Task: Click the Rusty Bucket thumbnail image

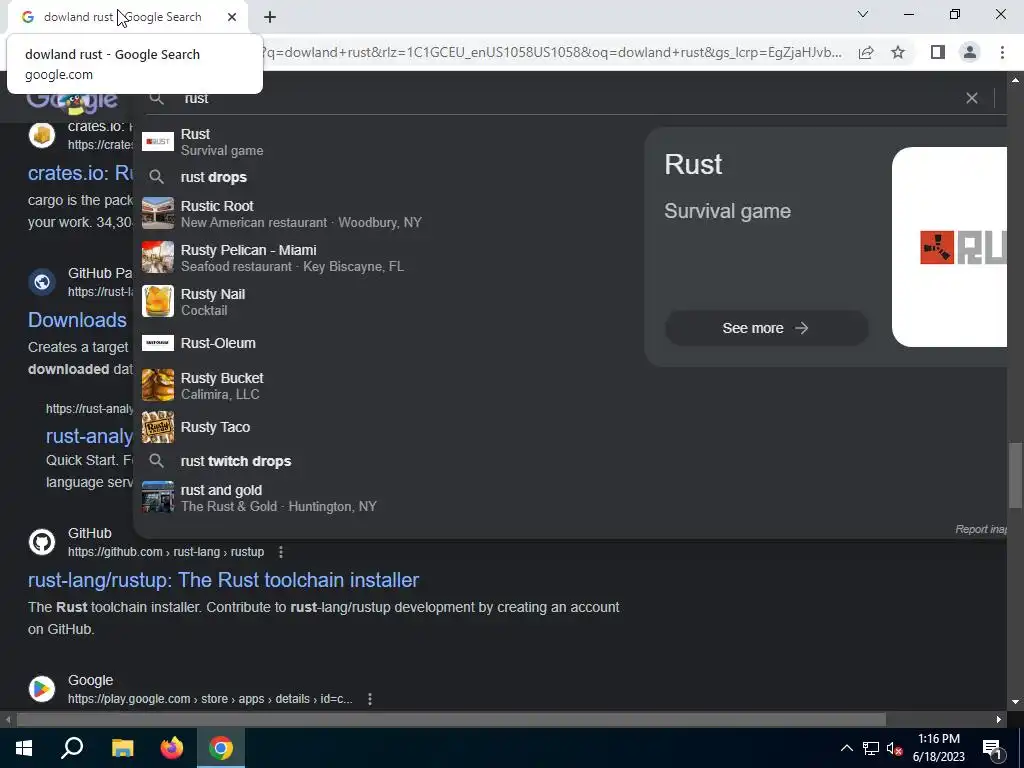Action: (x=158, y=385)
